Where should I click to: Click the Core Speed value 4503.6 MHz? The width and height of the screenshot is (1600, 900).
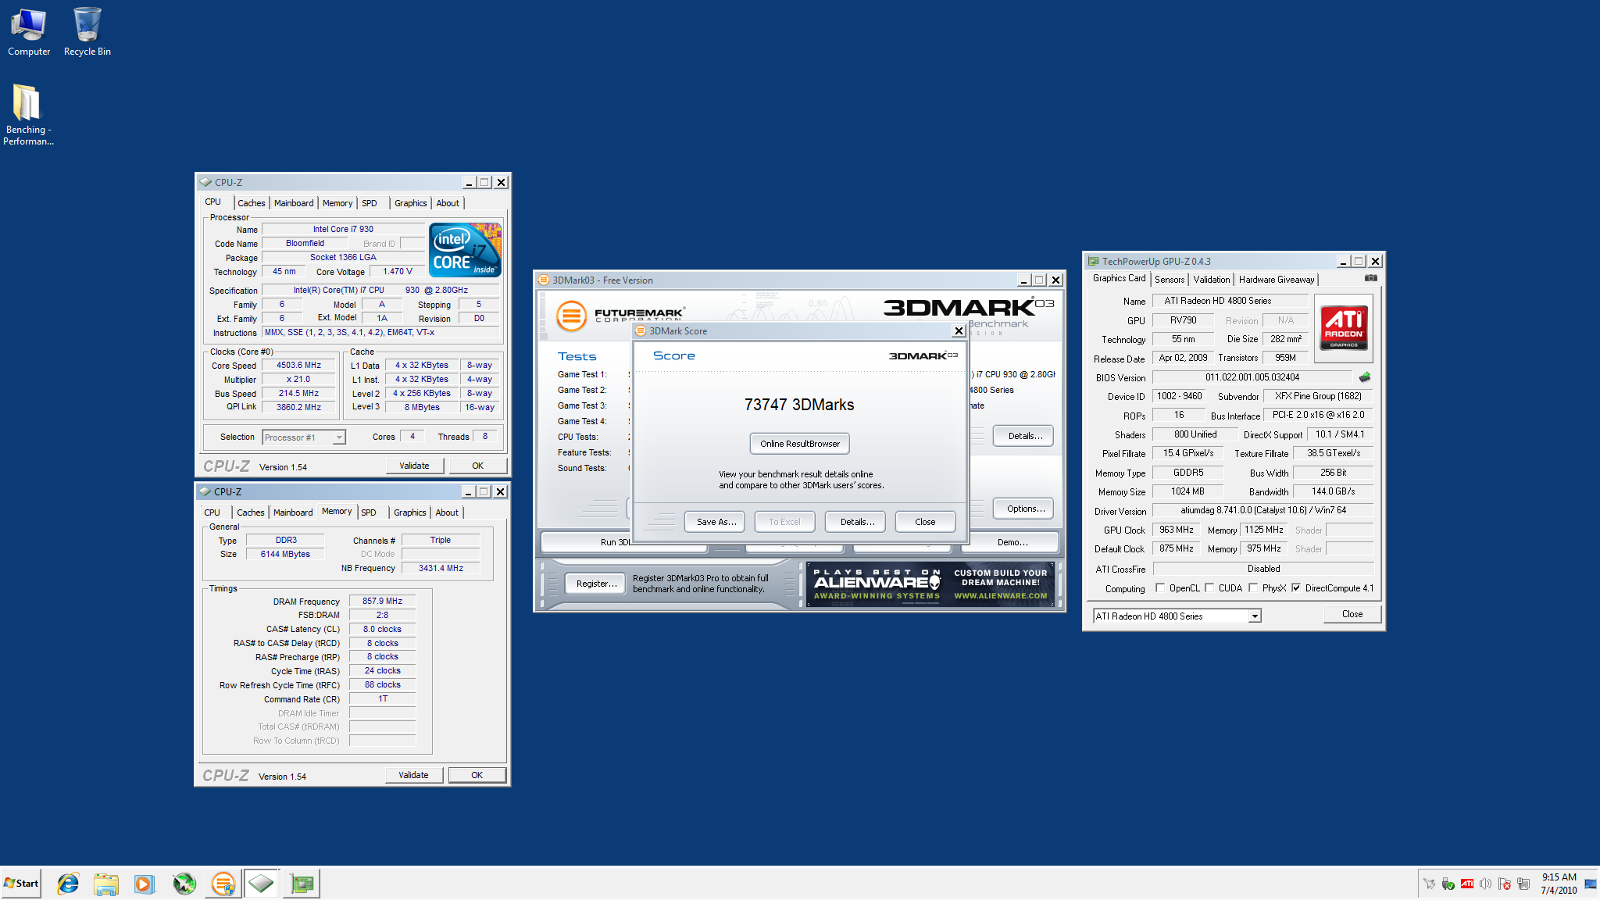pos(299,365)
